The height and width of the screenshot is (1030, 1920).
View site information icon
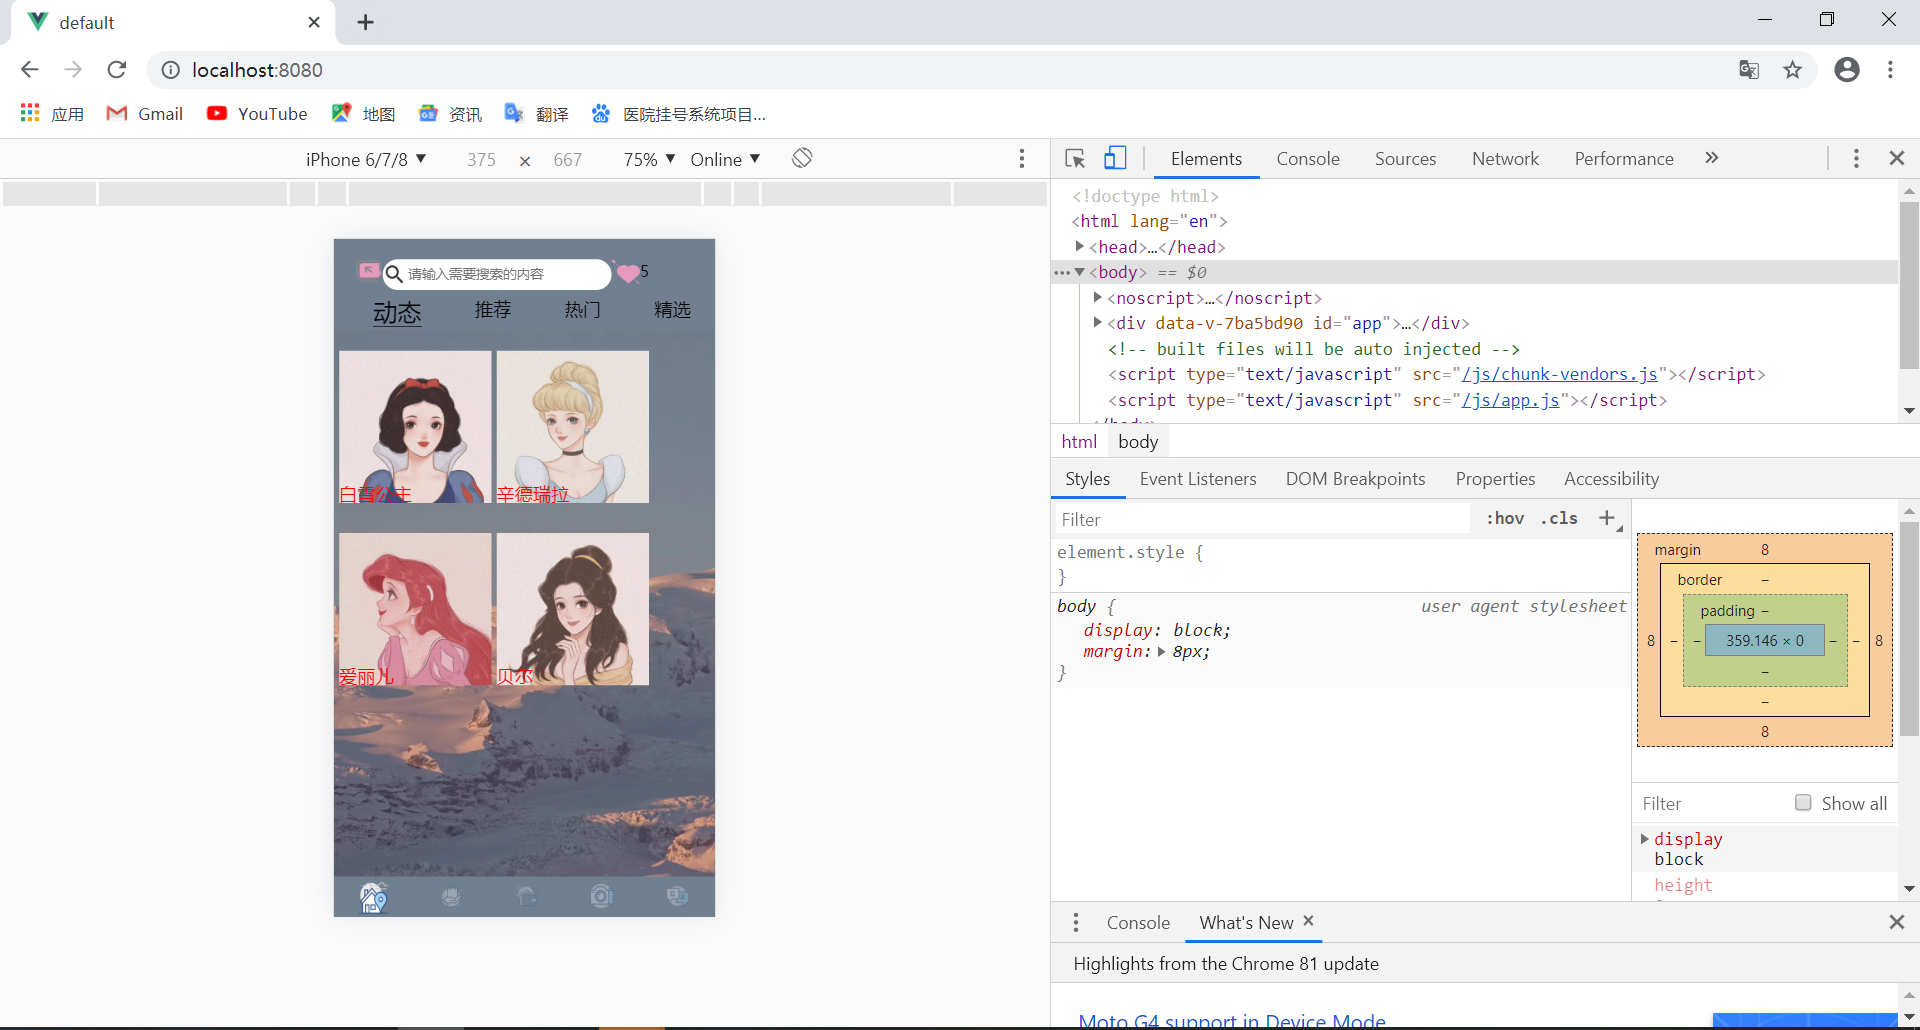(171, 70)
